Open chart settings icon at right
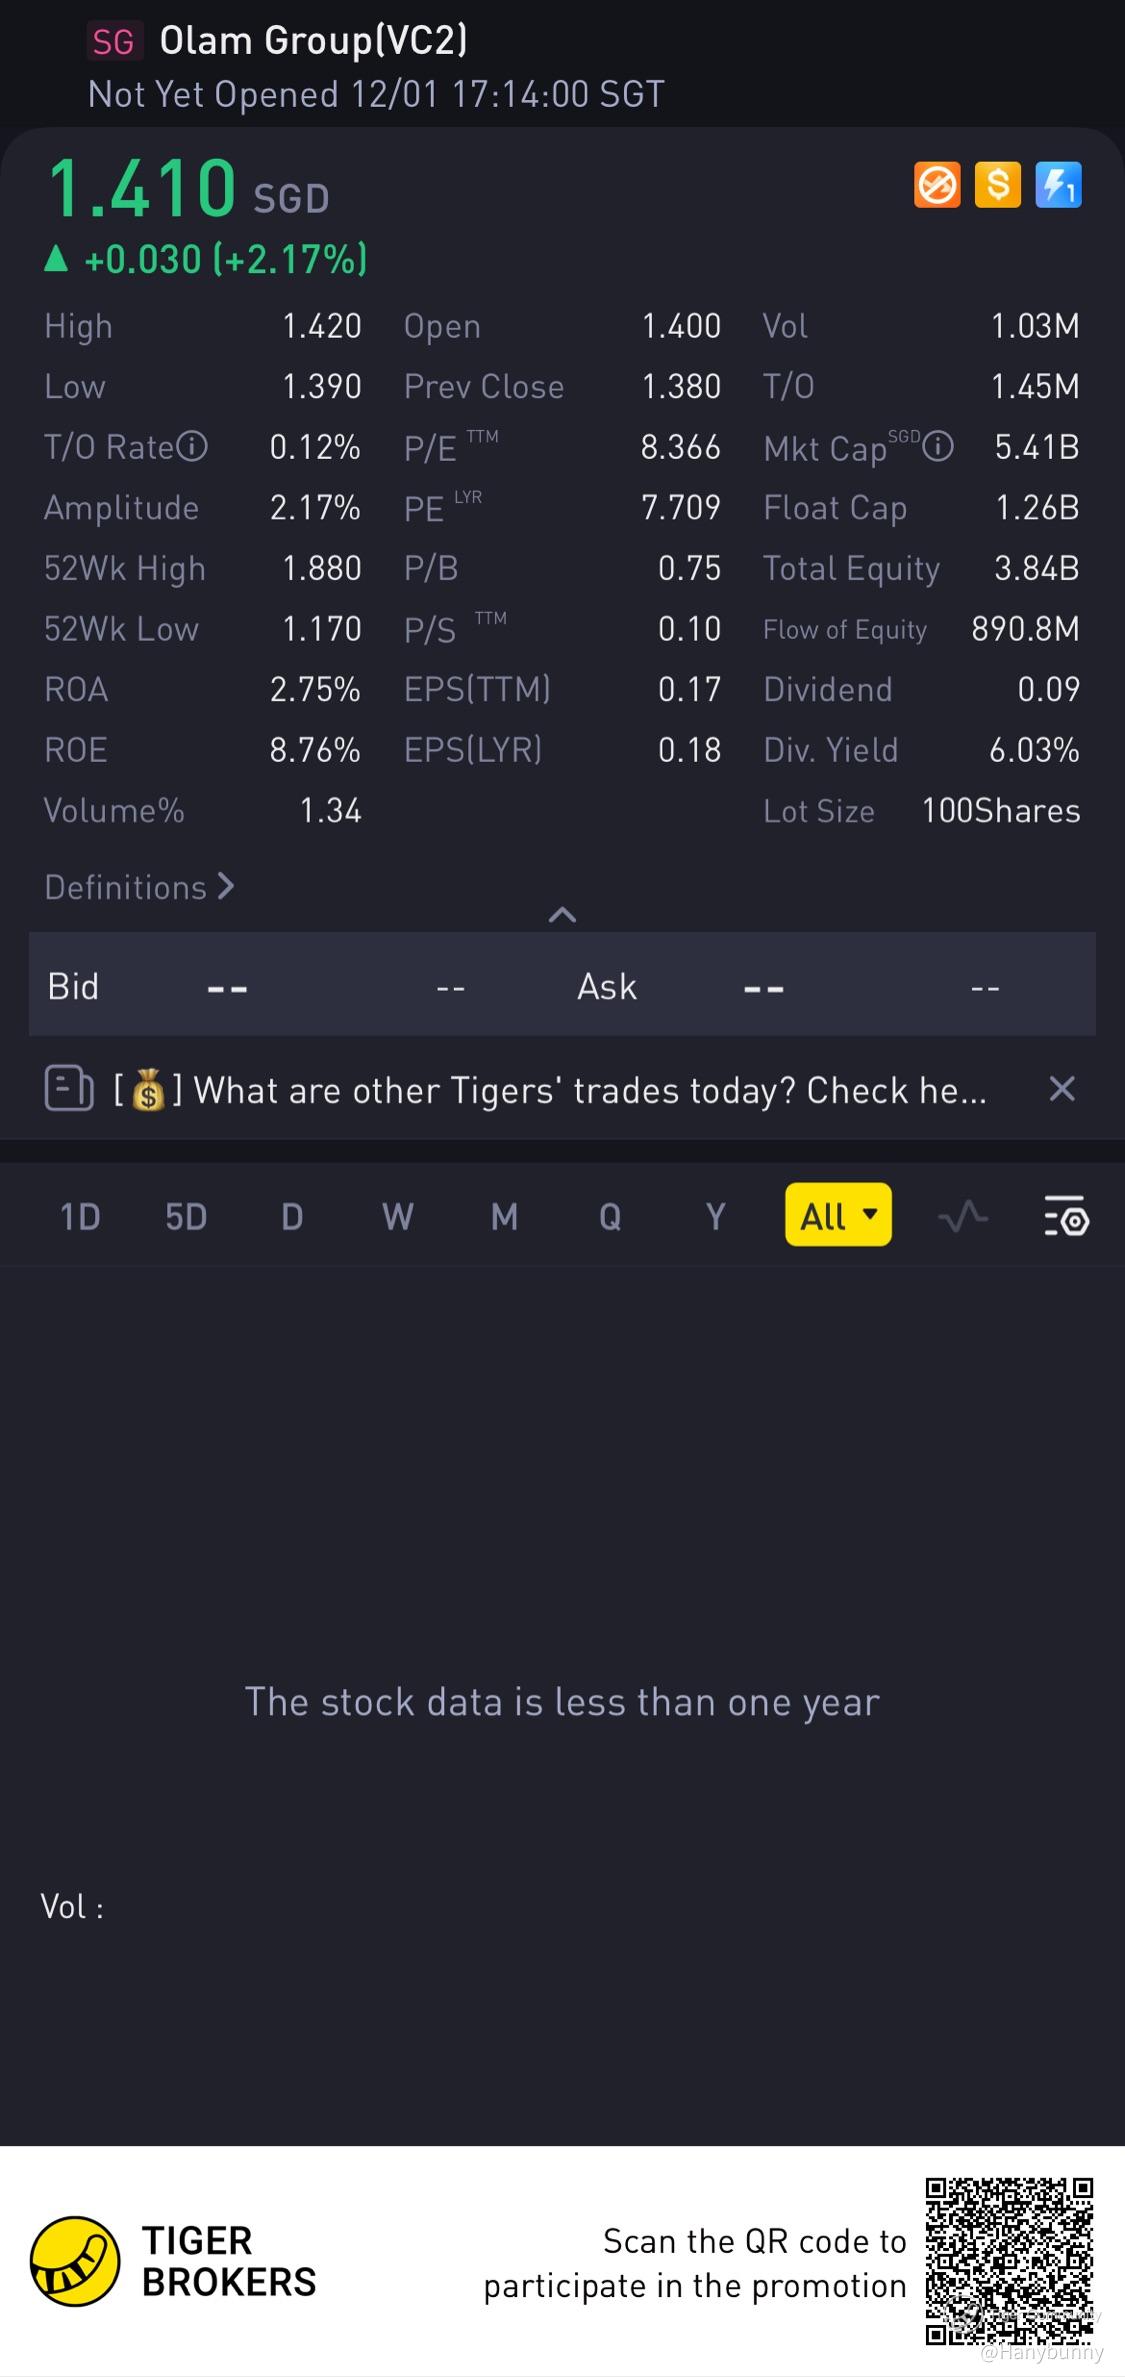 (1066, 1216)
